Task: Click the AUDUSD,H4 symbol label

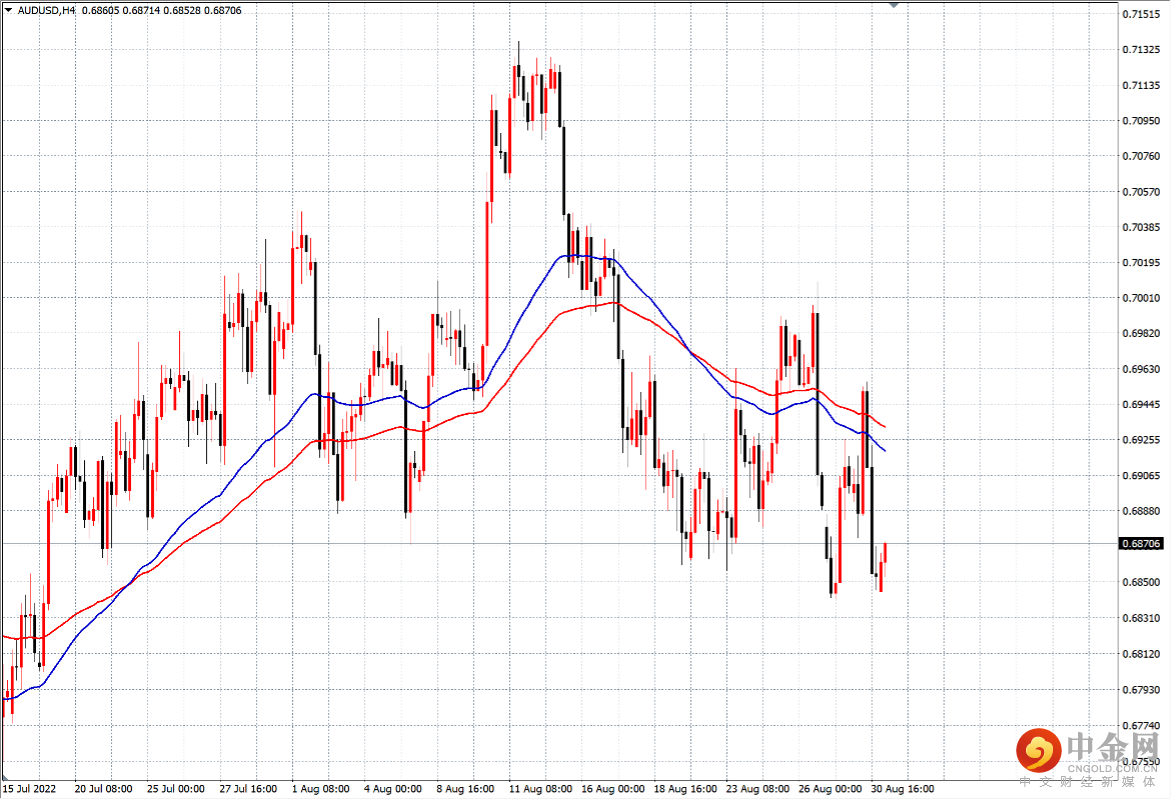Action: (46, 10)
